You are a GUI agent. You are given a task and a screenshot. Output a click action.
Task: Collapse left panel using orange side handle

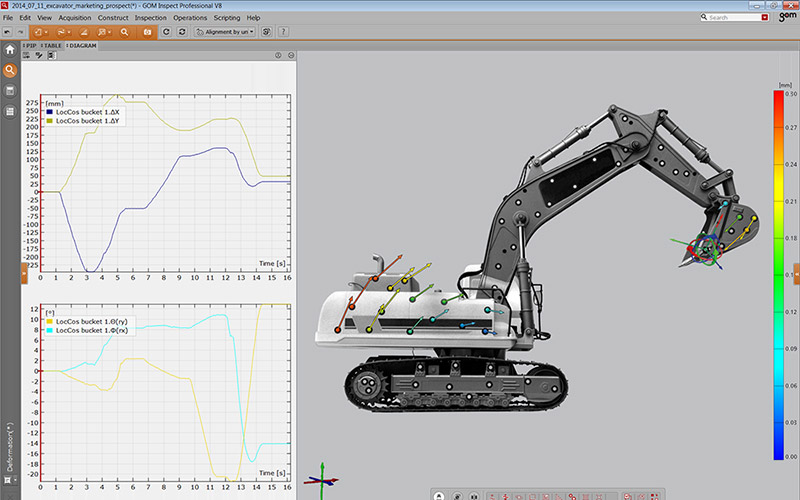(25, 271)
